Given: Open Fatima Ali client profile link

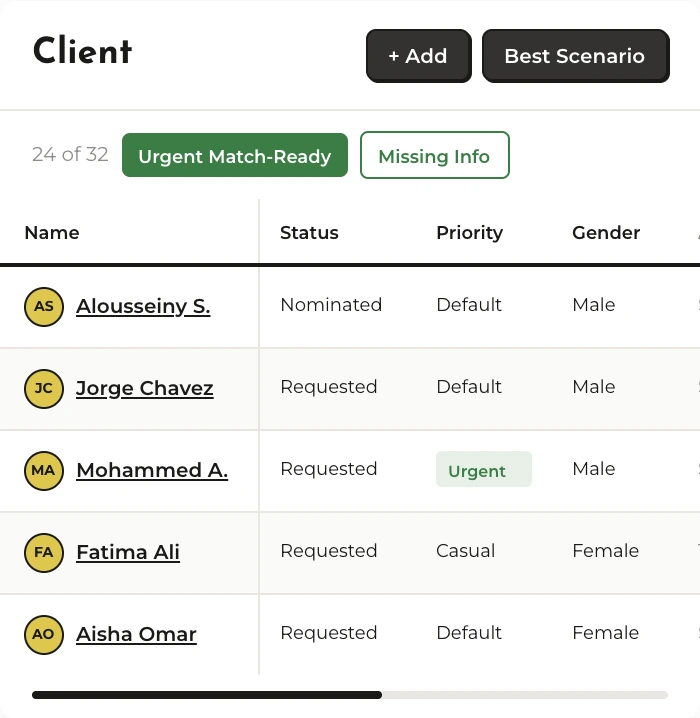Looking at the screenshot, I should (x=128, y=552).
